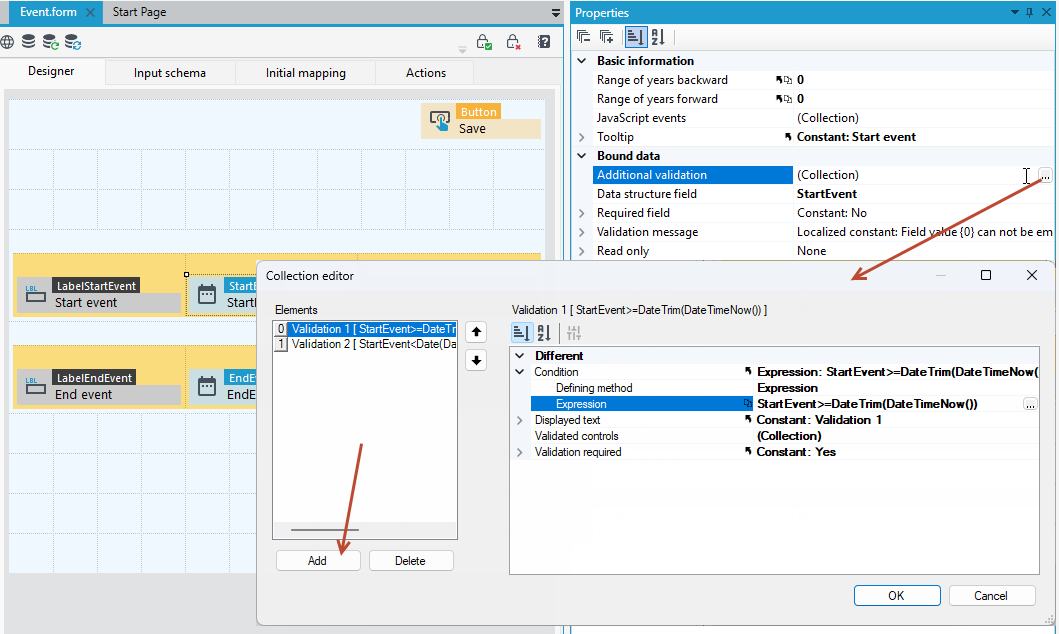
Task: Pin the Properties panel with pushpin icon
Action: (x=1029, y=12)
